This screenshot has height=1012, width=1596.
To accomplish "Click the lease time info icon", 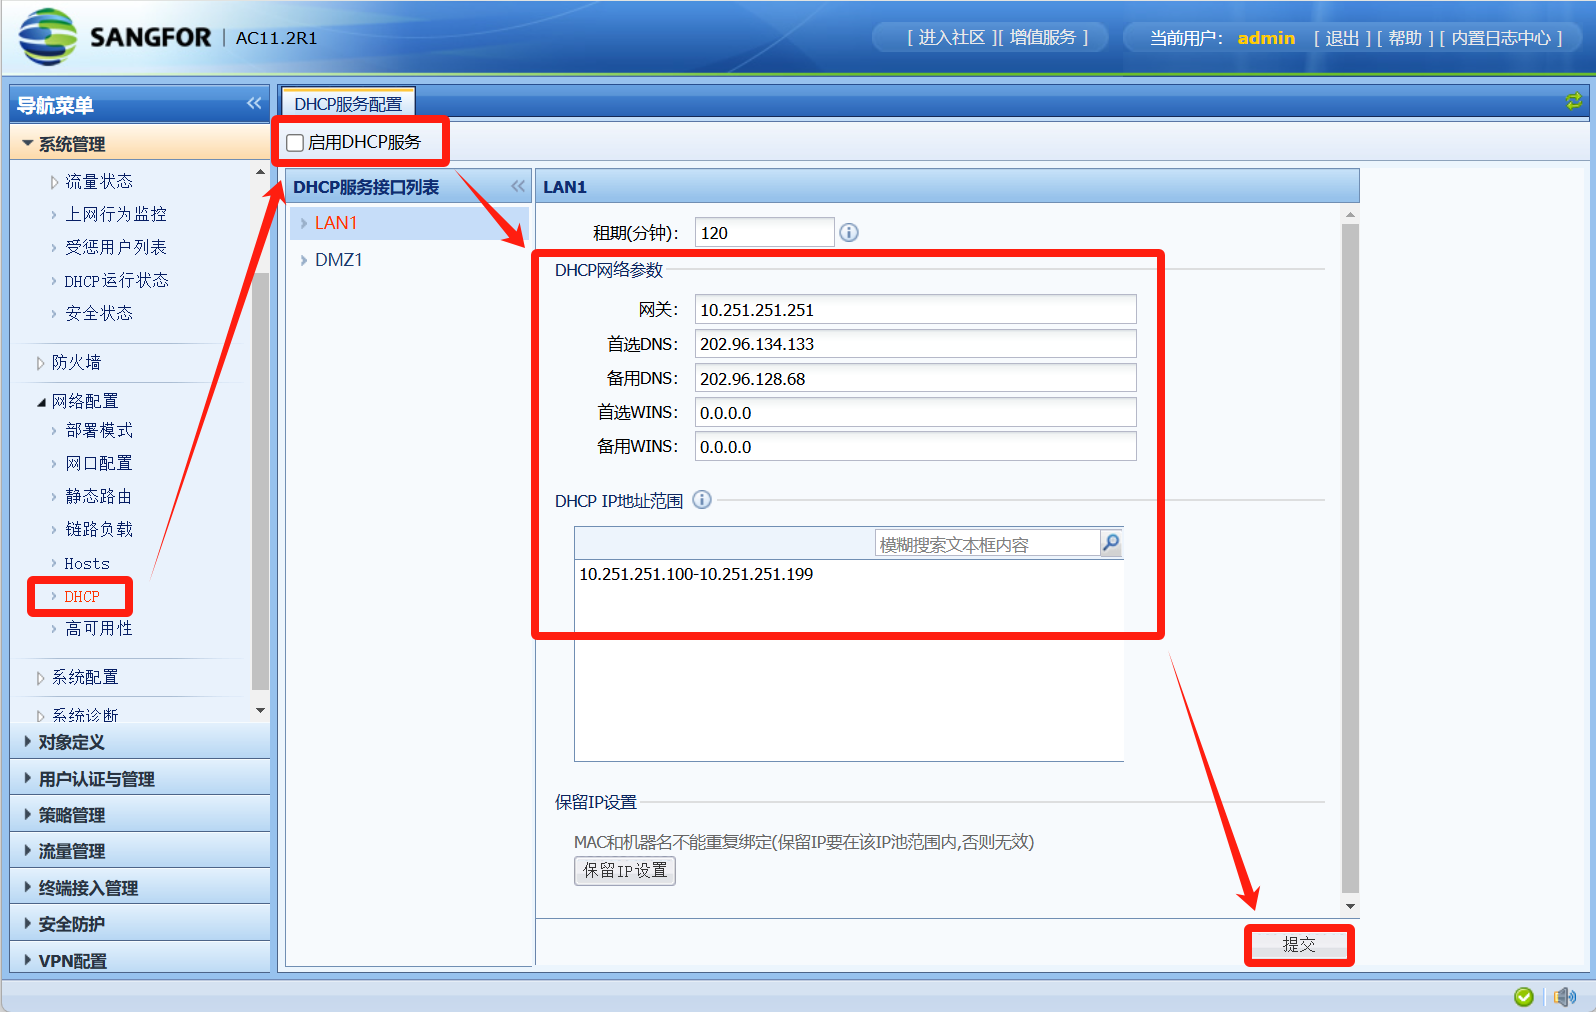I will [849, 233].
